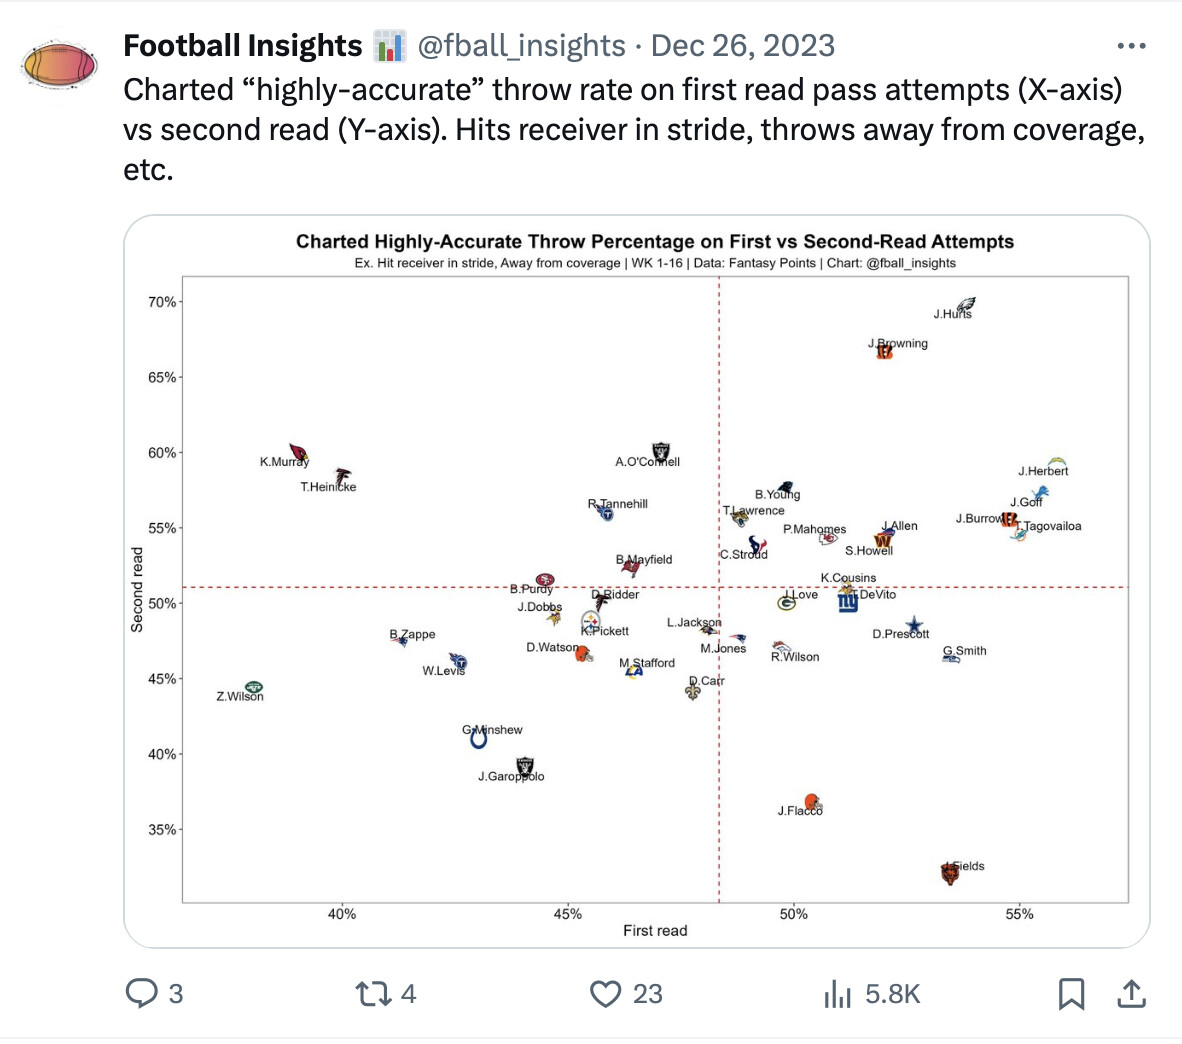Click the share upload arrow icon
This screenshot has width=1182, height=1044.
pyautogui.click(x=1131, y=993)
